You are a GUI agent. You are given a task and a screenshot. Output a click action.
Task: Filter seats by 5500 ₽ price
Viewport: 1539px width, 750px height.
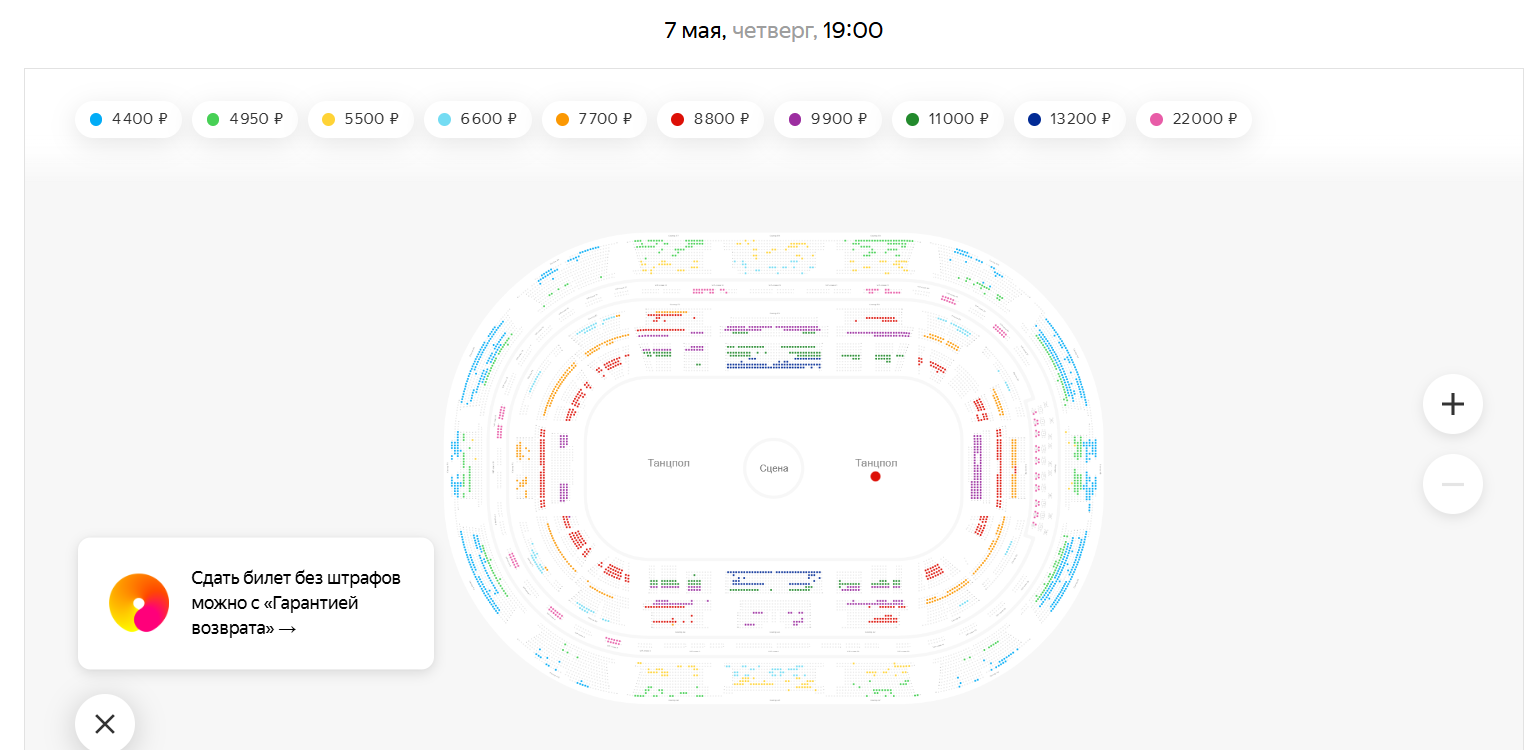pyautogui.click(x=361, y=119)
